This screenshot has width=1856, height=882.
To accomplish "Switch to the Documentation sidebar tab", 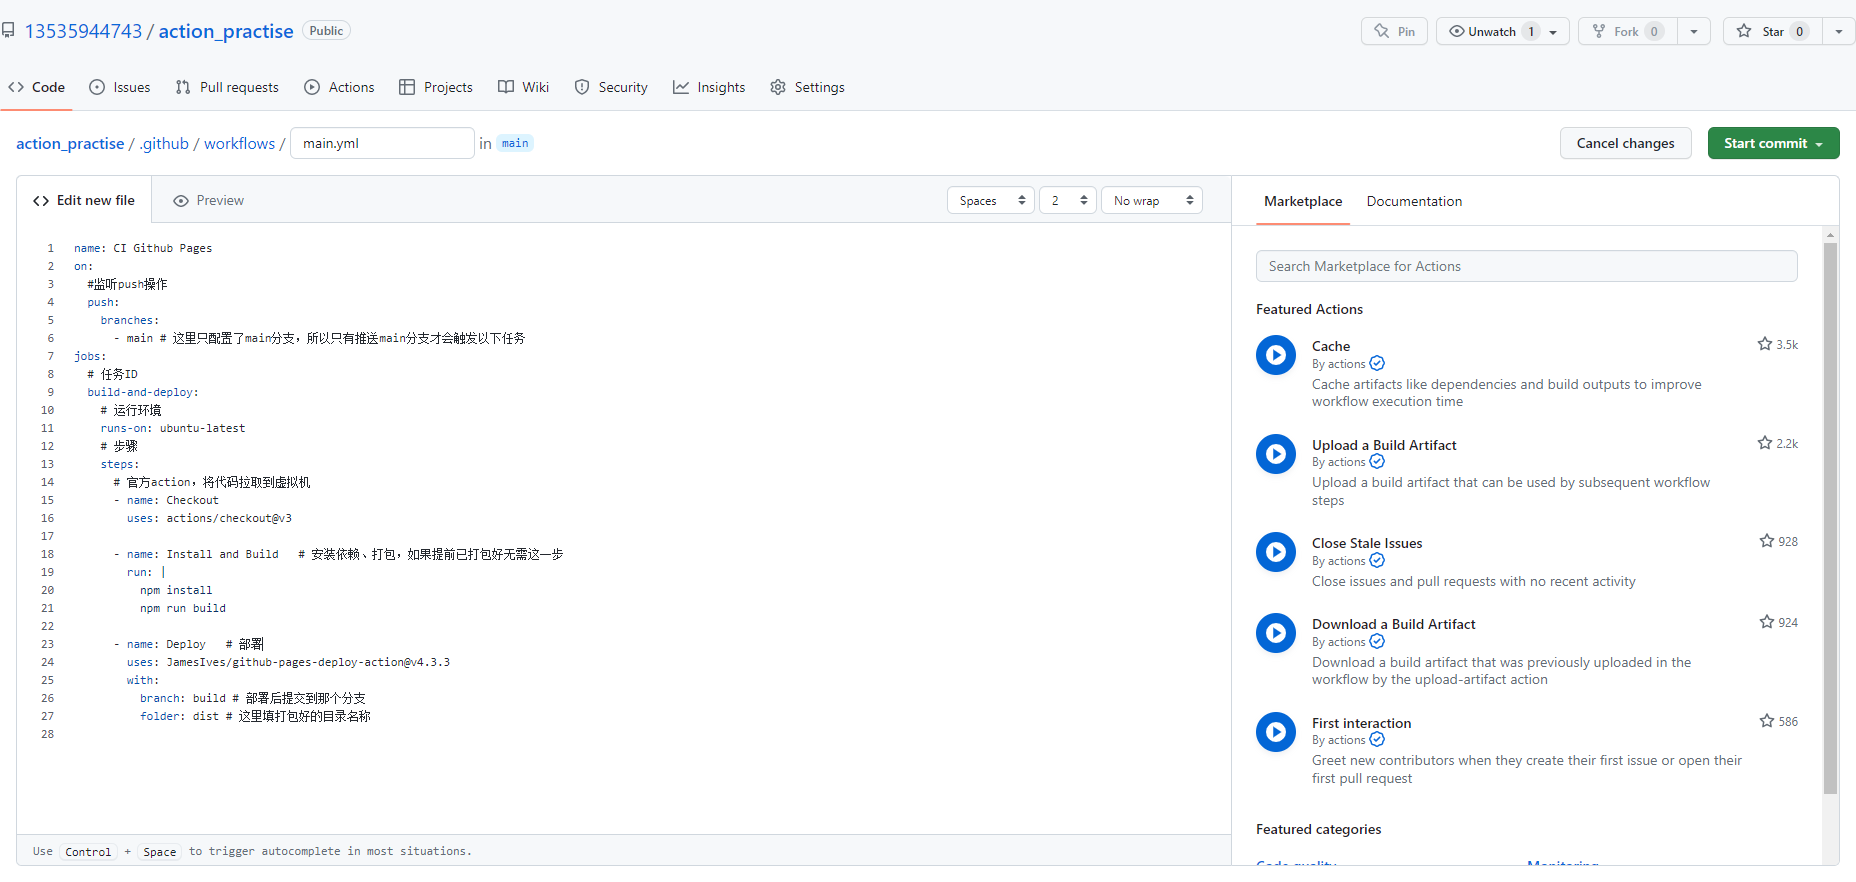I will point(1414,201).
